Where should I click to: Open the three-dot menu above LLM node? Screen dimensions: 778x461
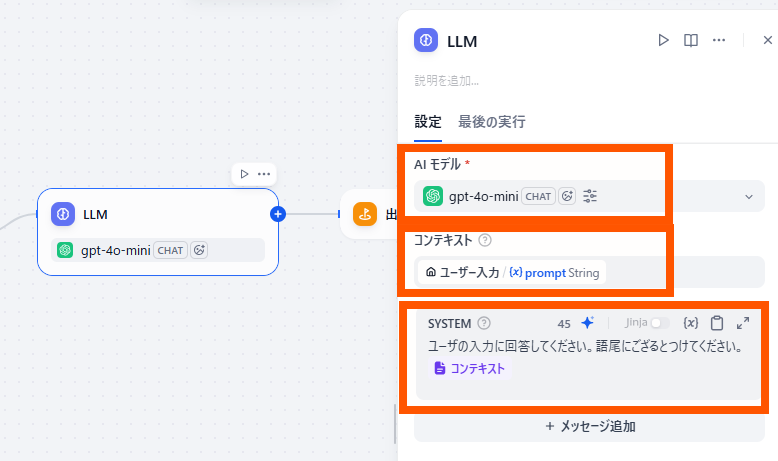[x=264, y=174]
